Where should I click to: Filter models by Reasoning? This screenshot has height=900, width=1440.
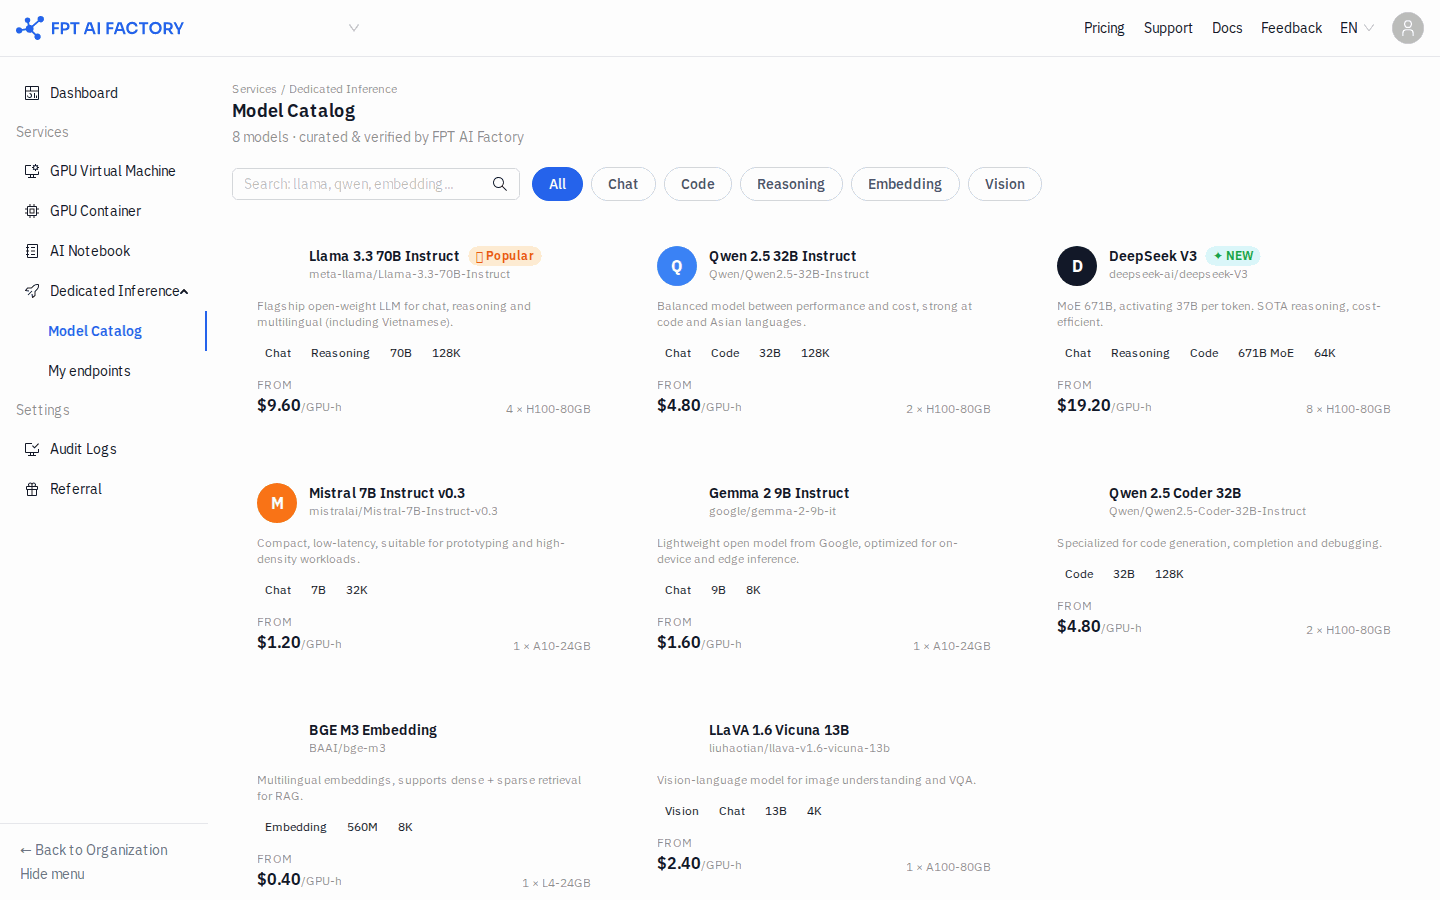coord(791,184)
